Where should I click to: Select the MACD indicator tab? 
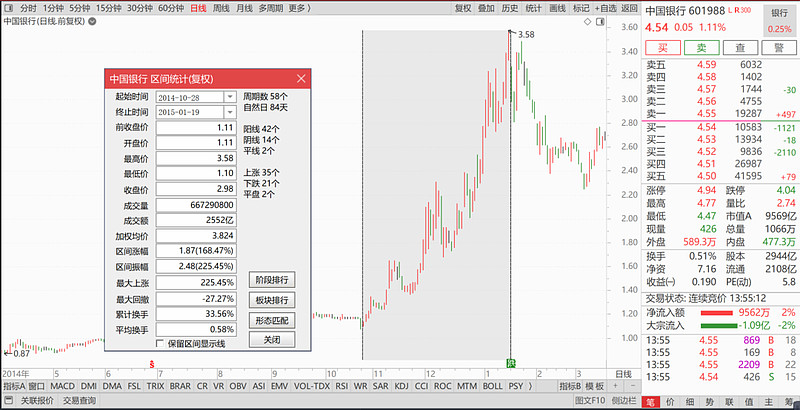[63, 386]
